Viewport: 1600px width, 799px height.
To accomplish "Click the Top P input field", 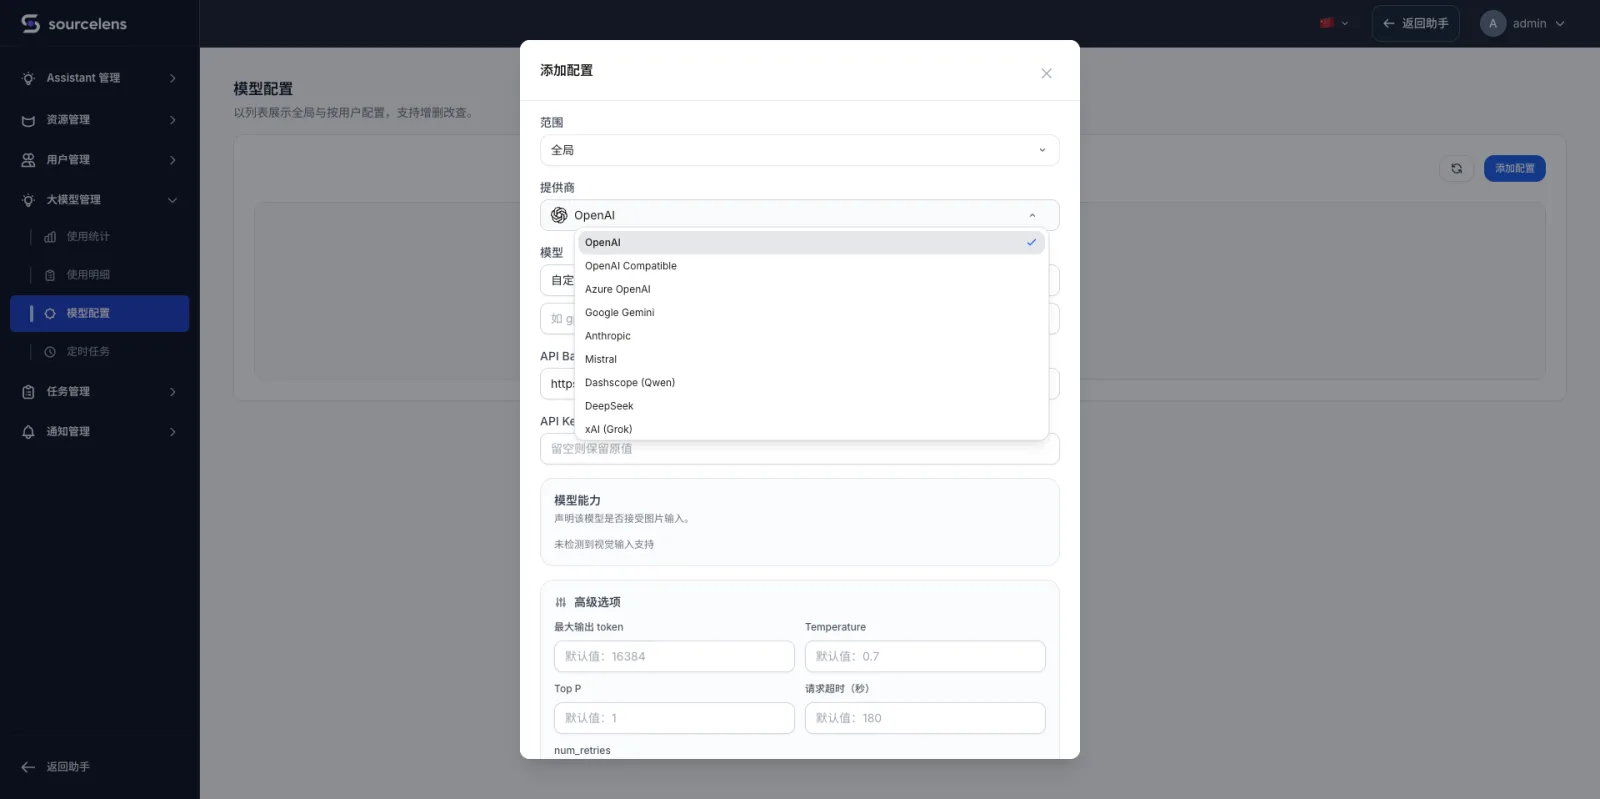I will (x=674, y=718).
